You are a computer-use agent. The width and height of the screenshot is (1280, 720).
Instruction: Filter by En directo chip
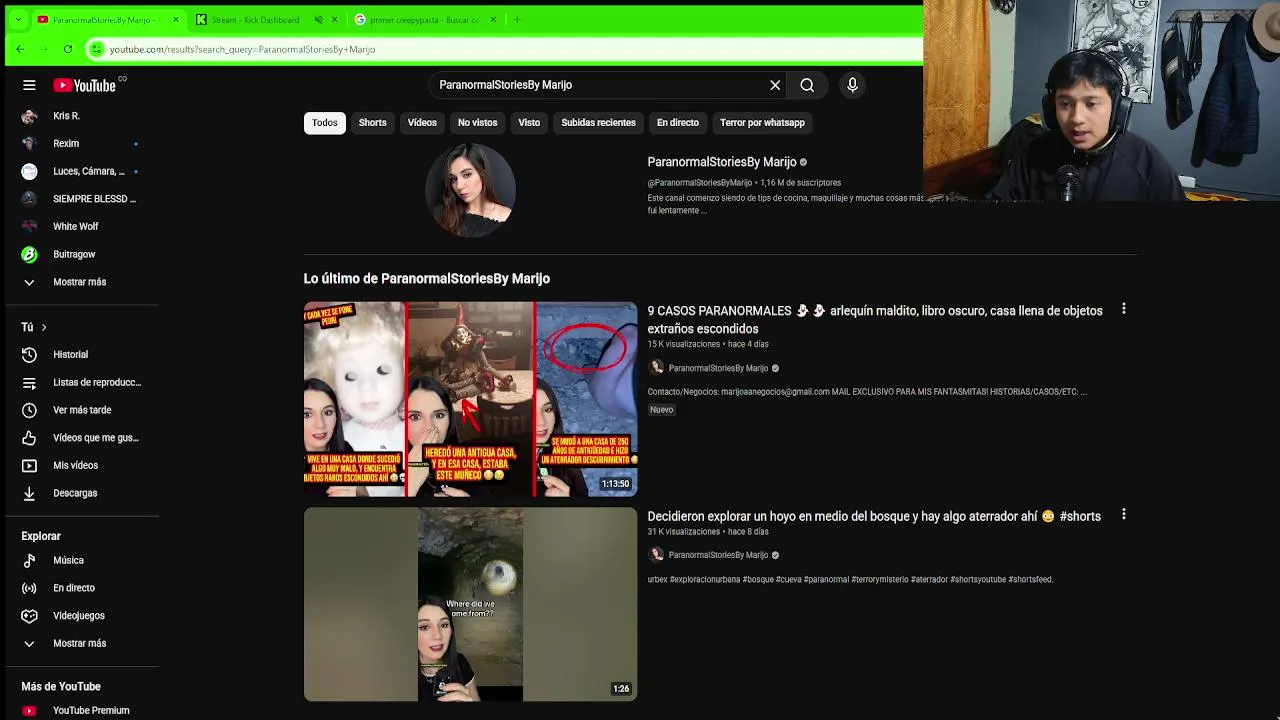point(678,123)
